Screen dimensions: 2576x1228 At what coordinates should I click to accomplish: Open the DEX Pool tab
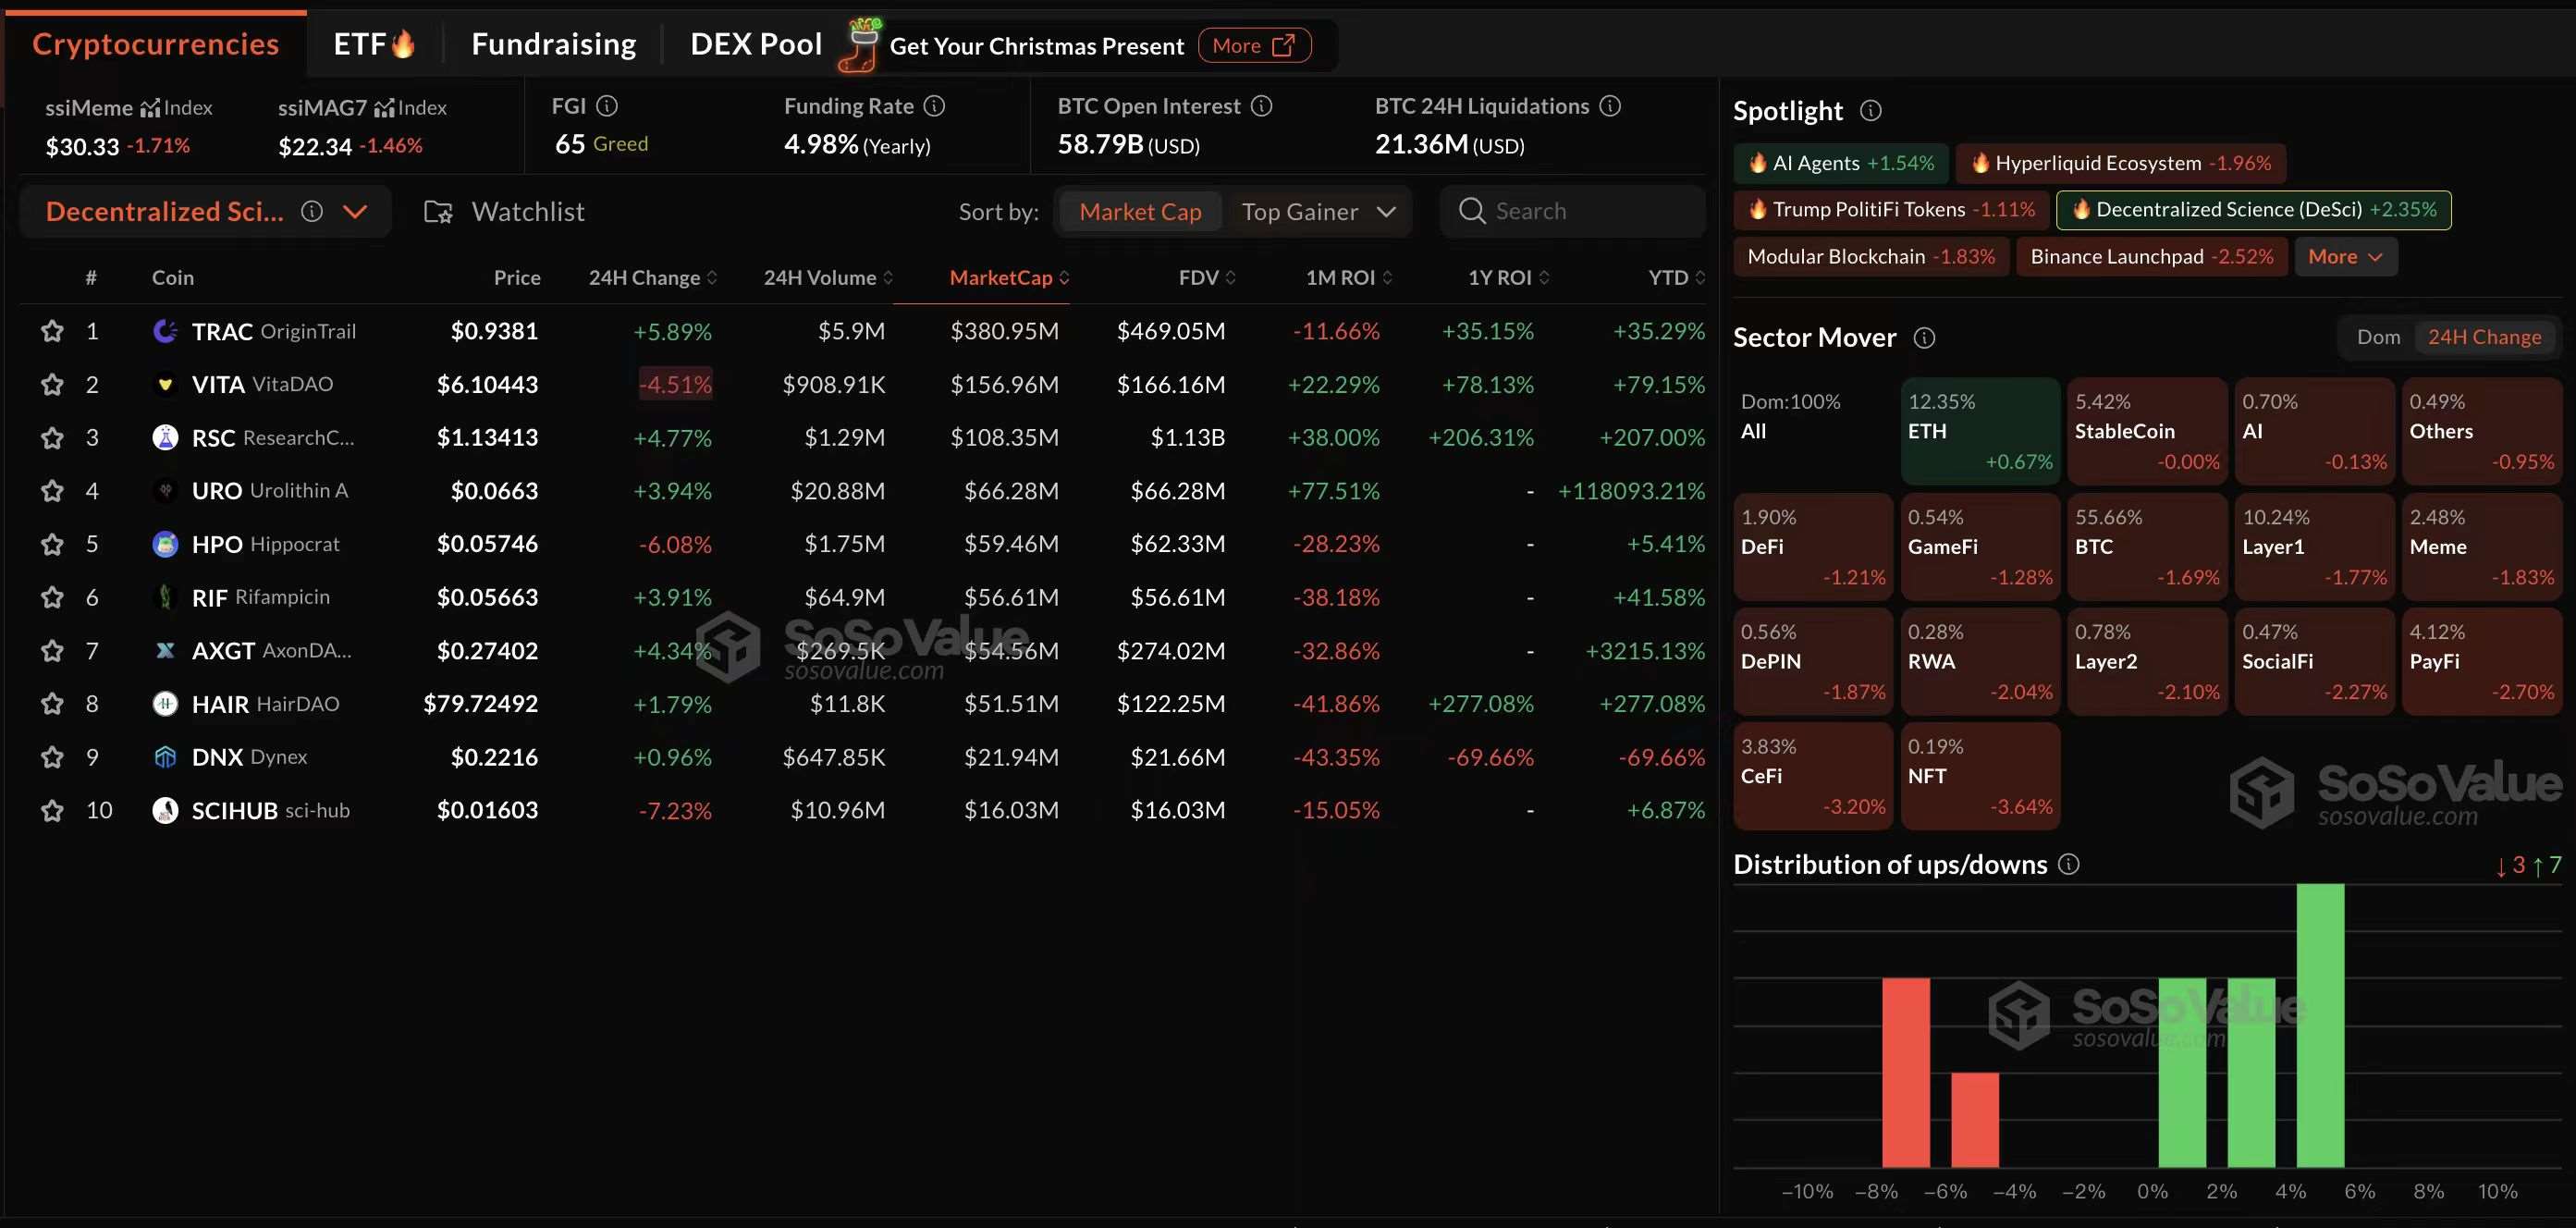(x=755, y=44)
